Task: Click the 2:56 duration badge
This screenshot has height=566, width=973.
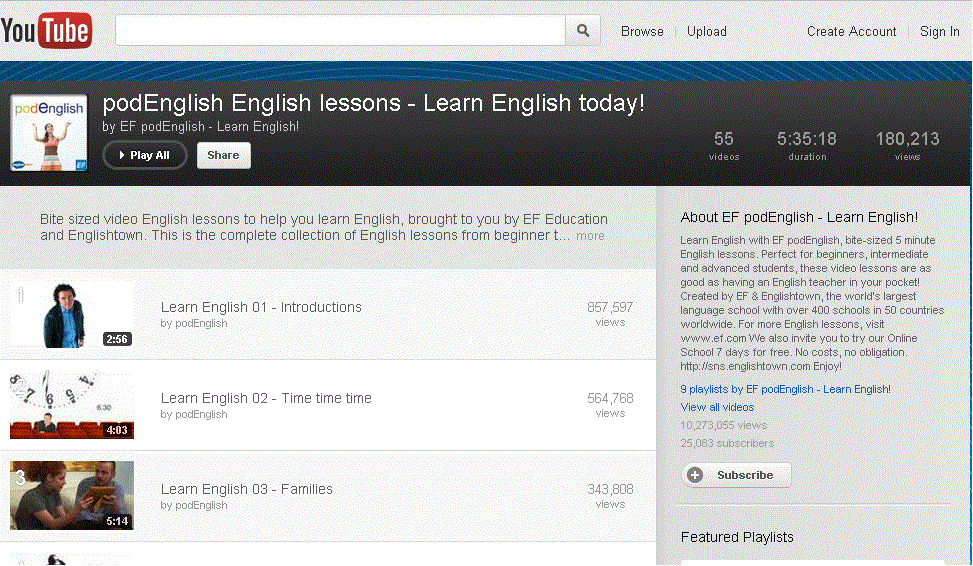Action: [x=117, y=339]
